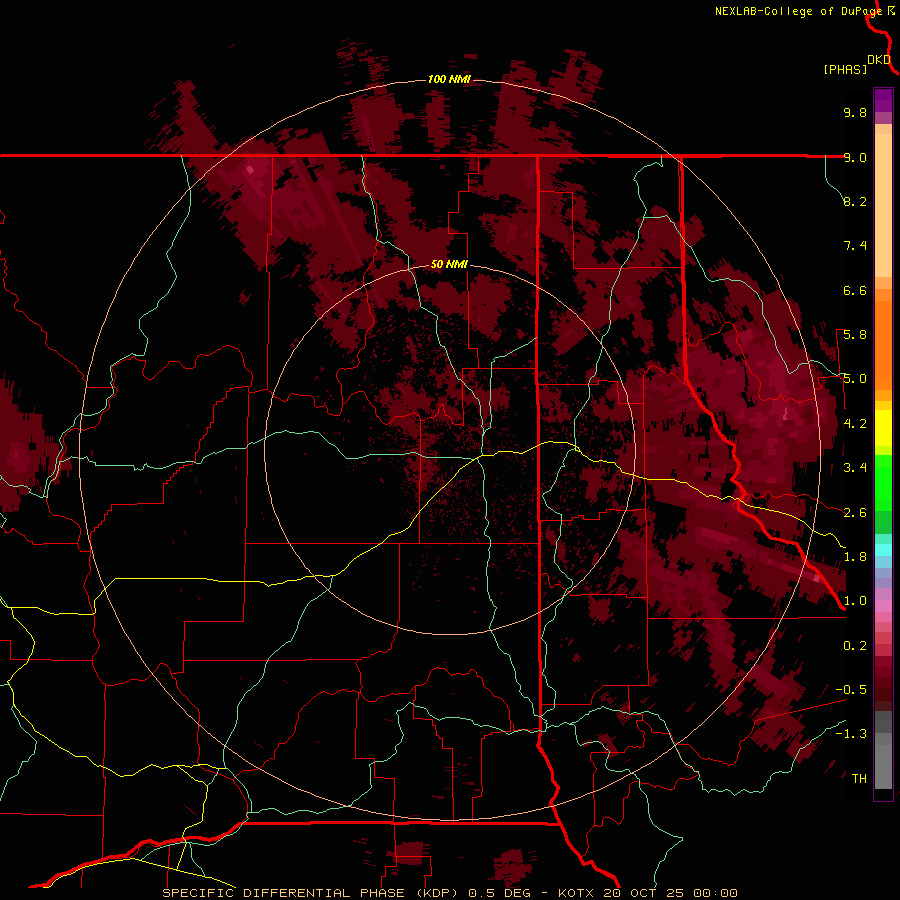900x900 pixels.
Task: Select the 4.2 value on the color scale
Action: pyautogui.click(x=855, y=424)
